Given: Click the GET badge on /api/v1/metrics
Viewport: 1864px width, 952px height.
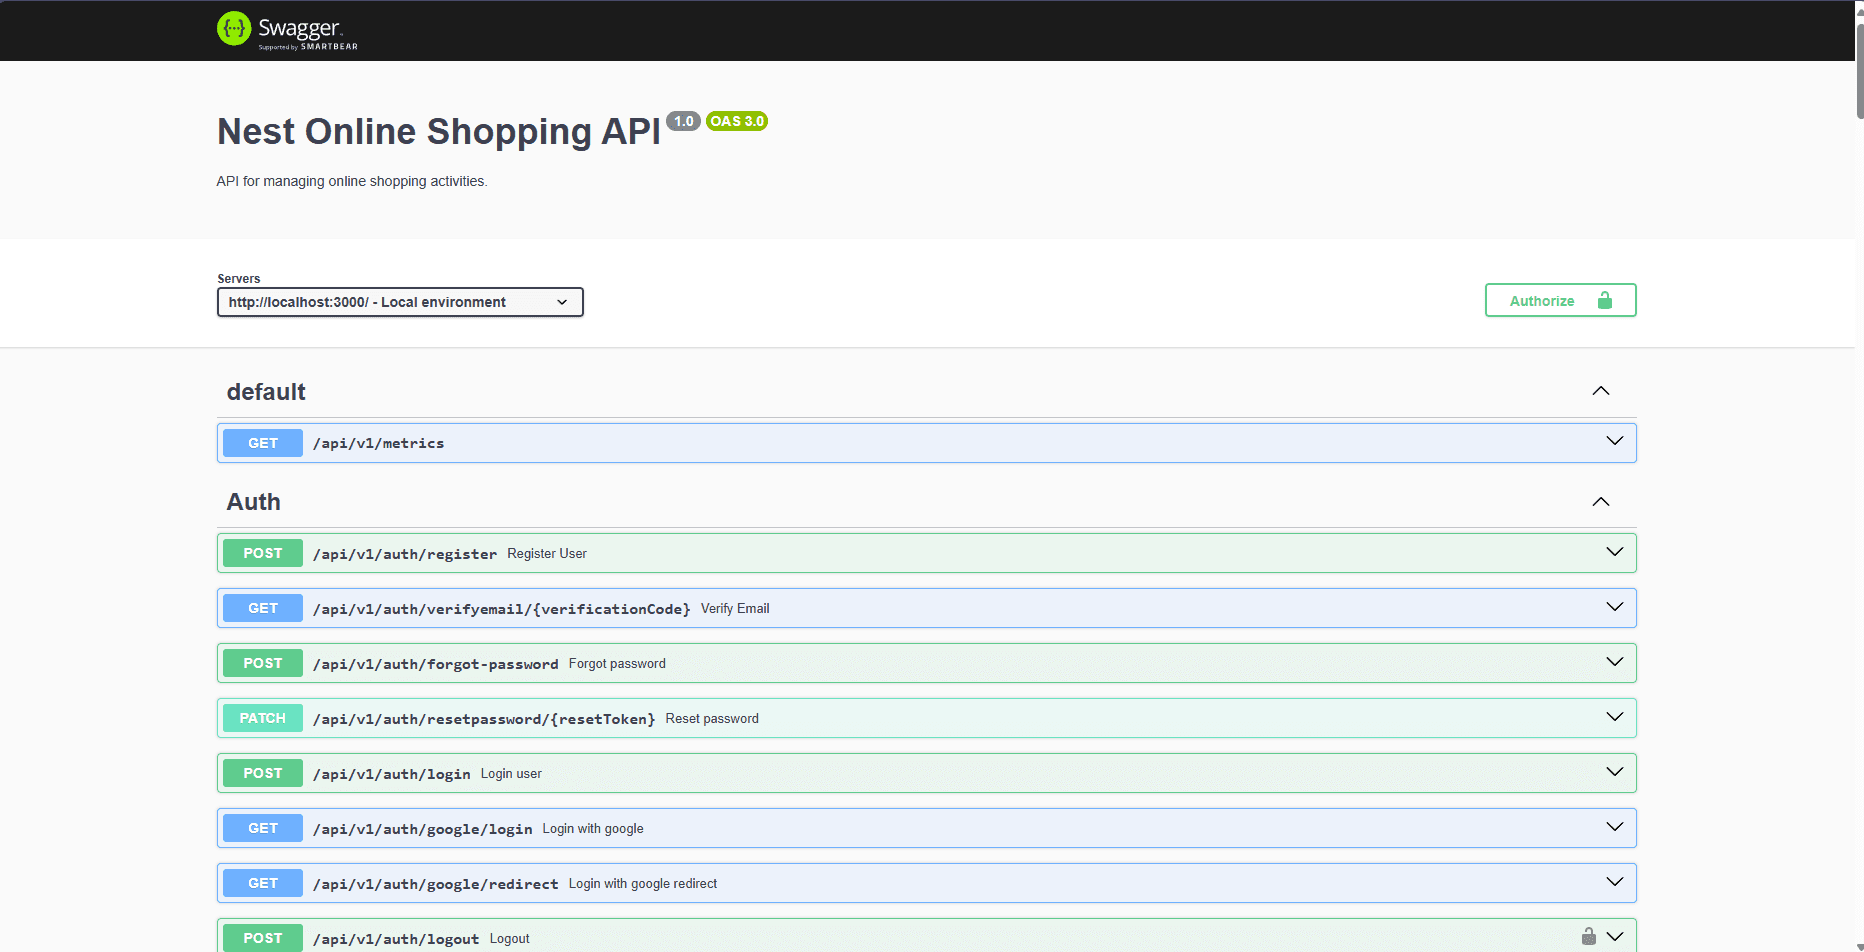Looking at the screenshot, I should pyautogui.click(x=262, y=442).
